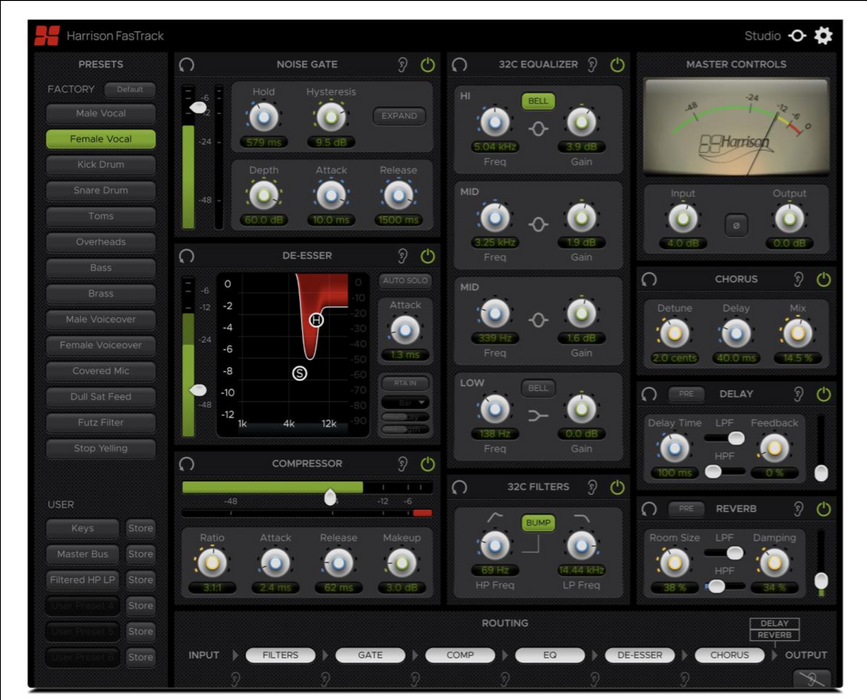This screenshot has height=700, width=867.
Task: Toggle Noise Gate power button
Action: pos(427,65)
